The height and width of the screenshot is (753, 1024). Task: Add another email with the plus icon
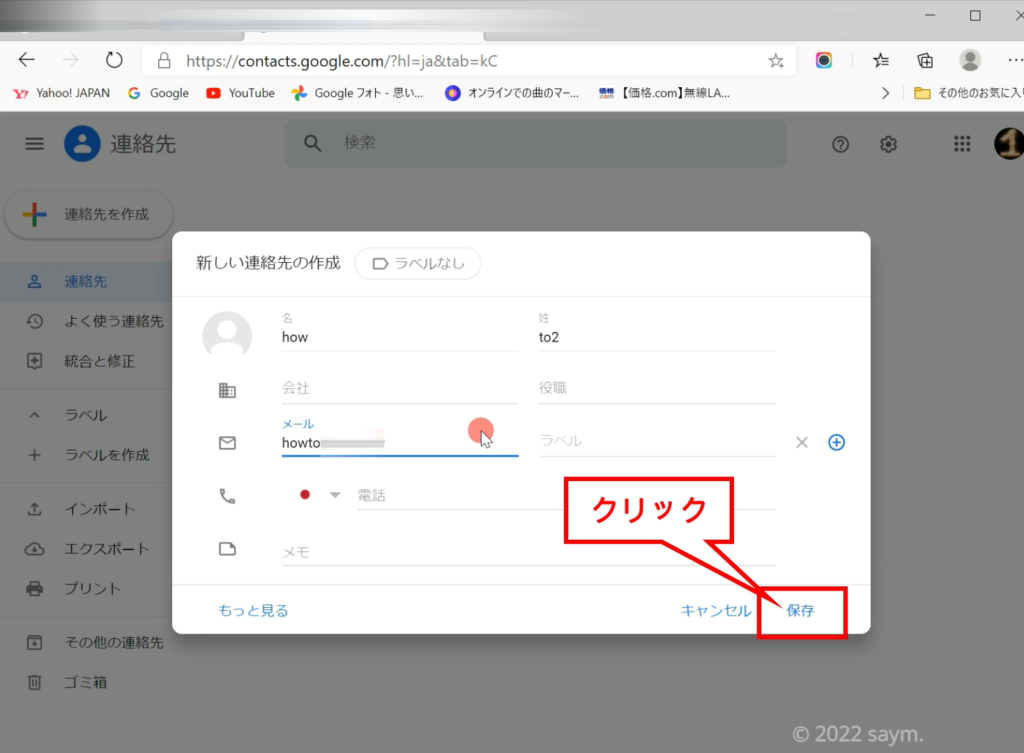click(x=837, y=442)
